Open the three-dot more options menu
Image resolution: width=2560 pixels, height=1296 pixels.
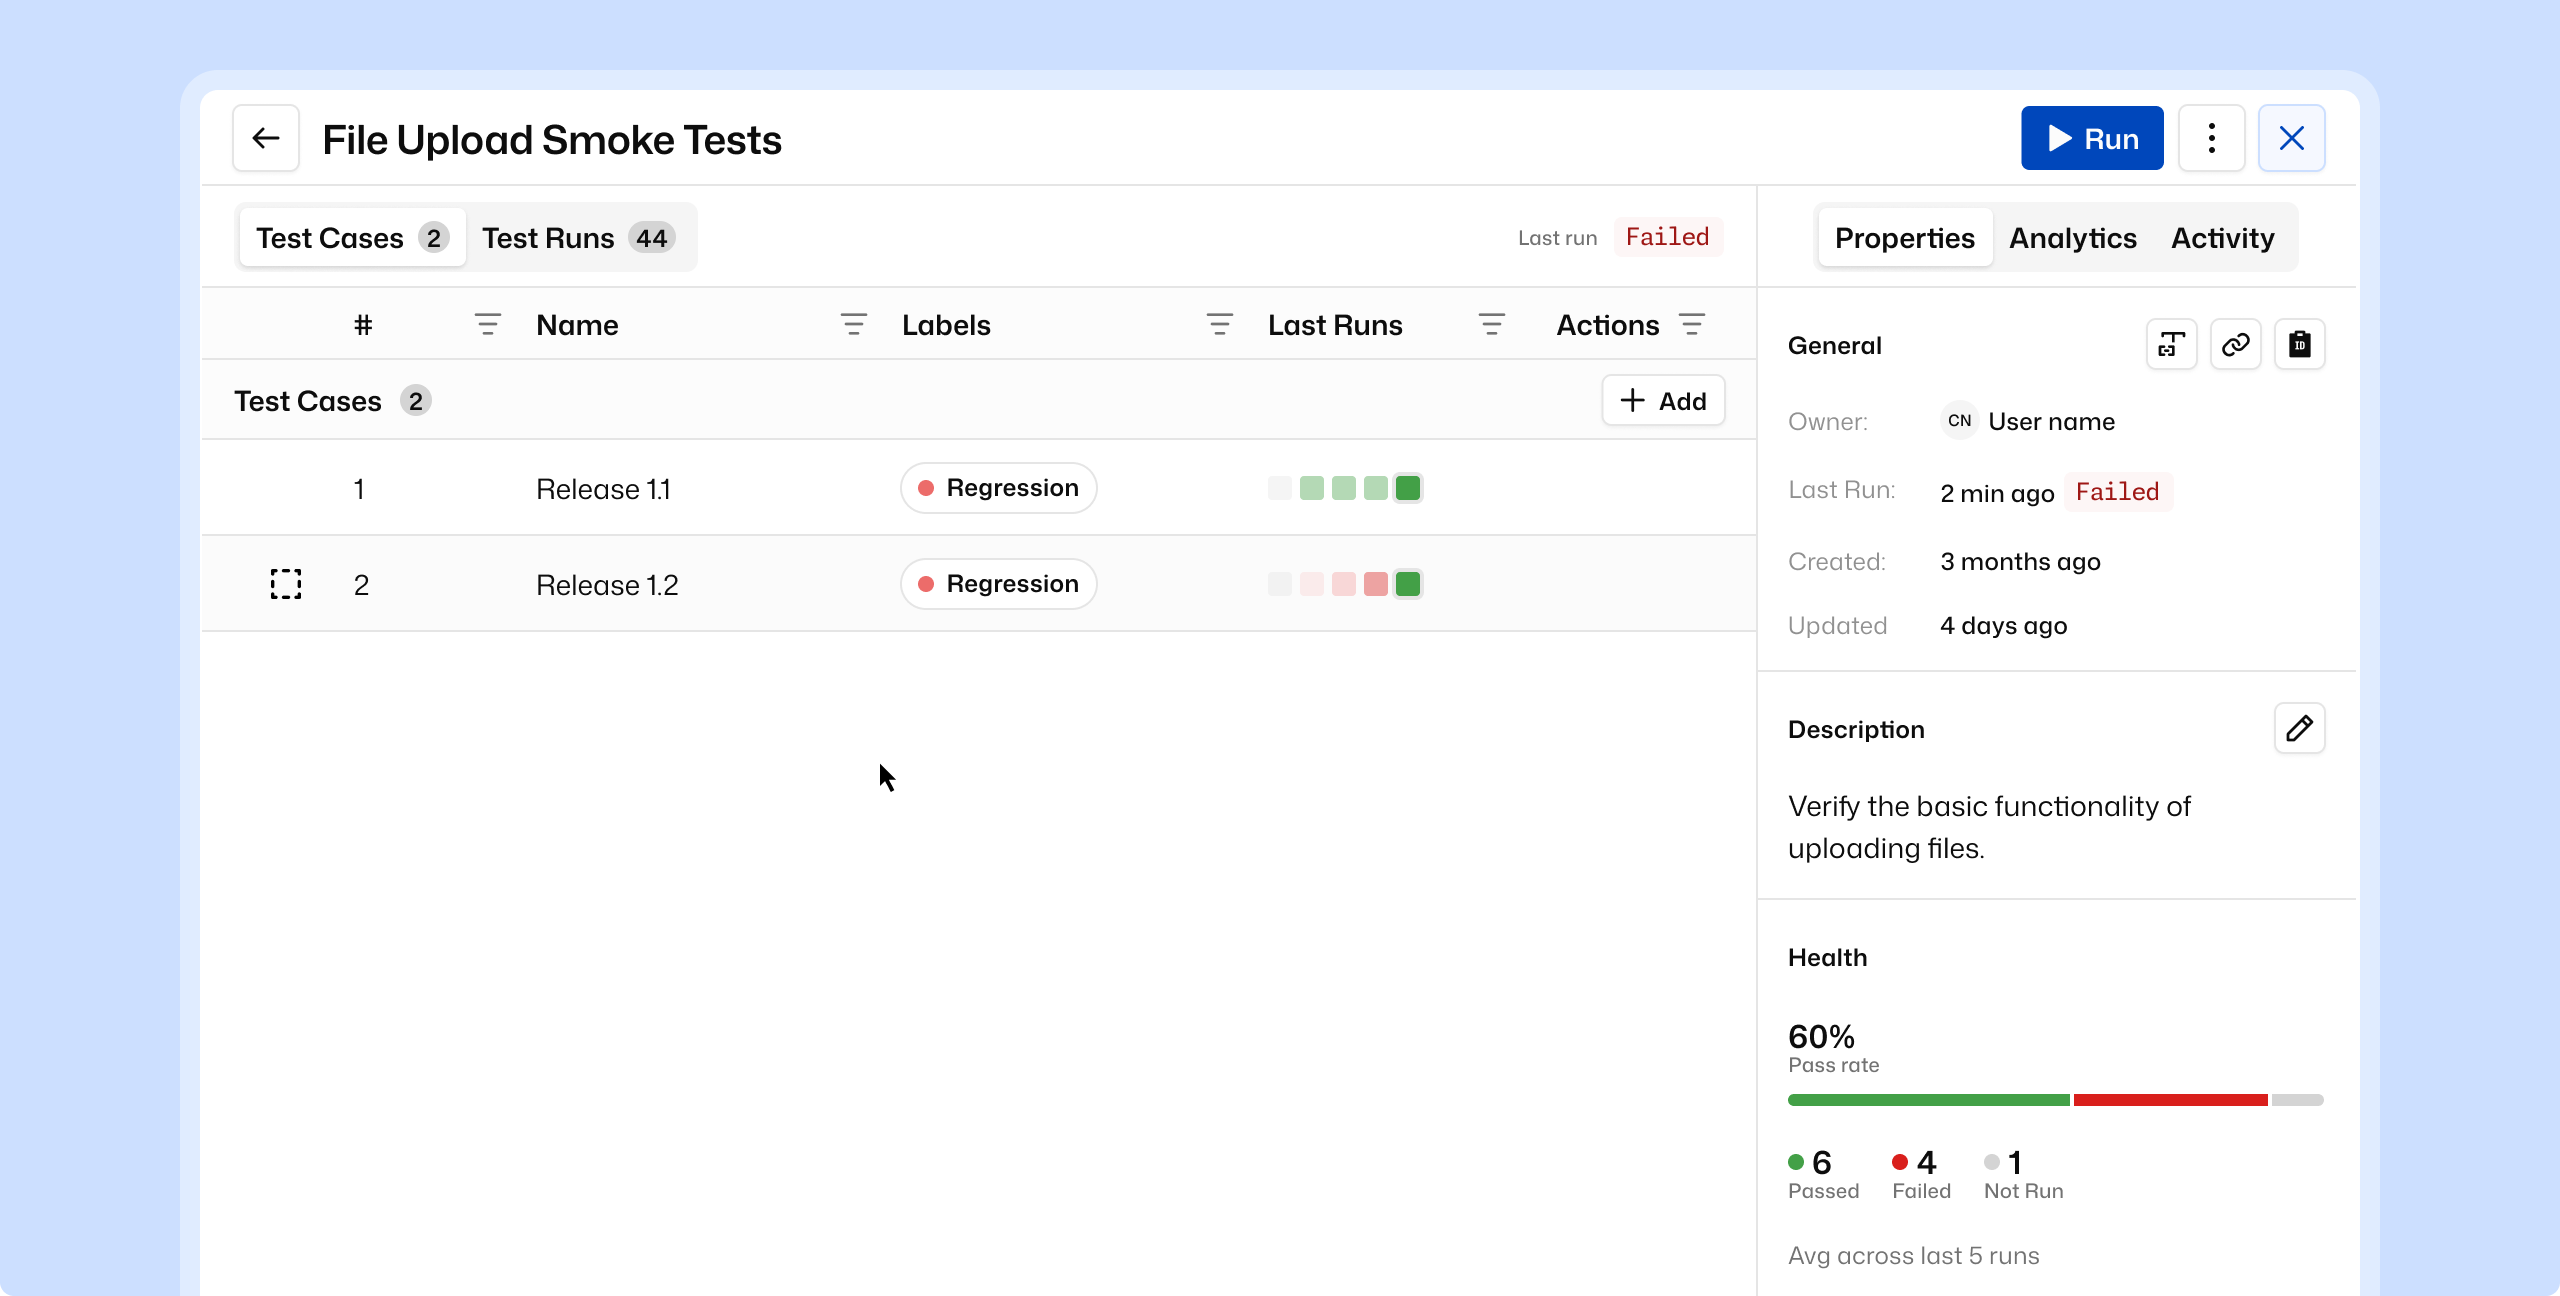[2211, 138]
